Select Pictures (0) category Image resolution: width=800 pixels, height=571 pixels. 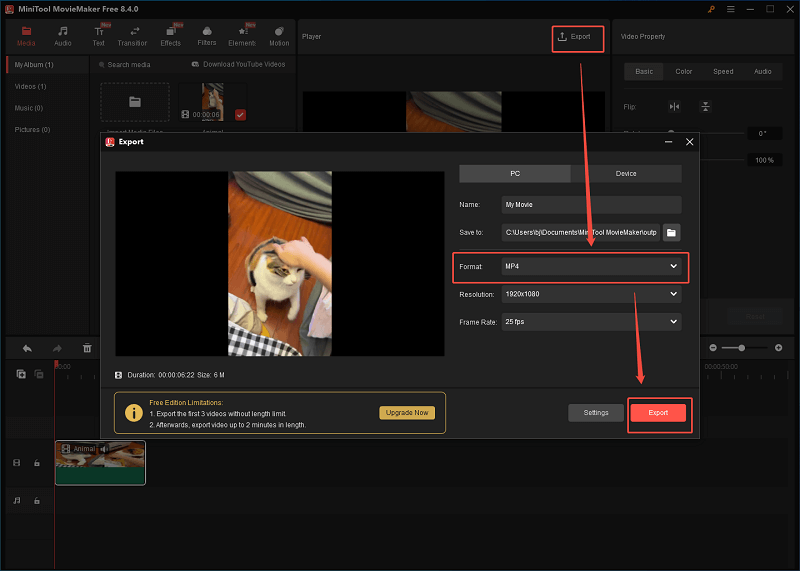click(x=32, y=130)
